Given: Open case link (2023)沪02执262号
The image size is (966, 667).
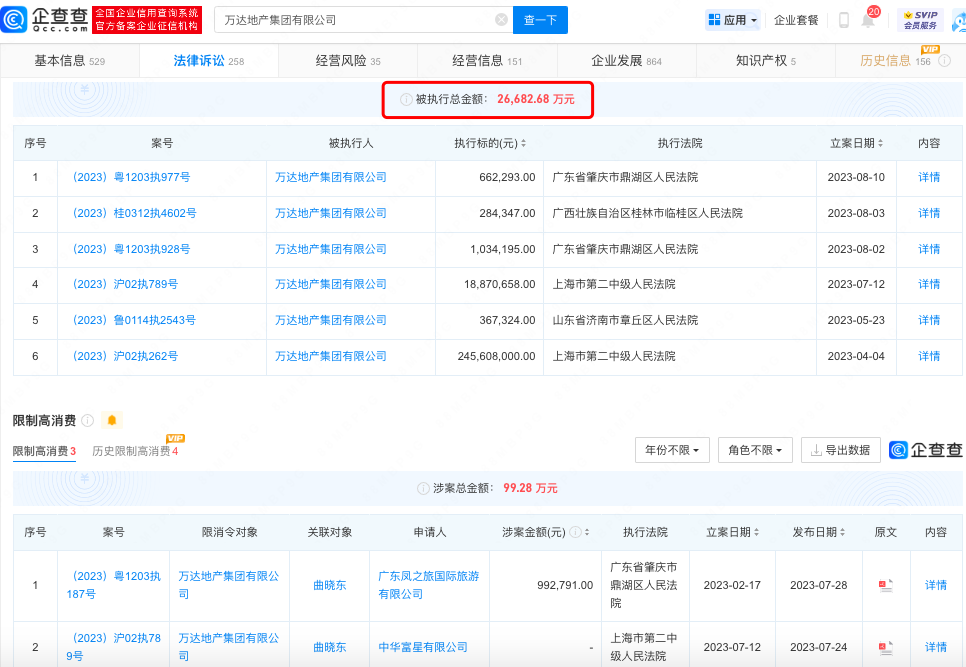Looking at the screenshot, I should tap(125, 356).
